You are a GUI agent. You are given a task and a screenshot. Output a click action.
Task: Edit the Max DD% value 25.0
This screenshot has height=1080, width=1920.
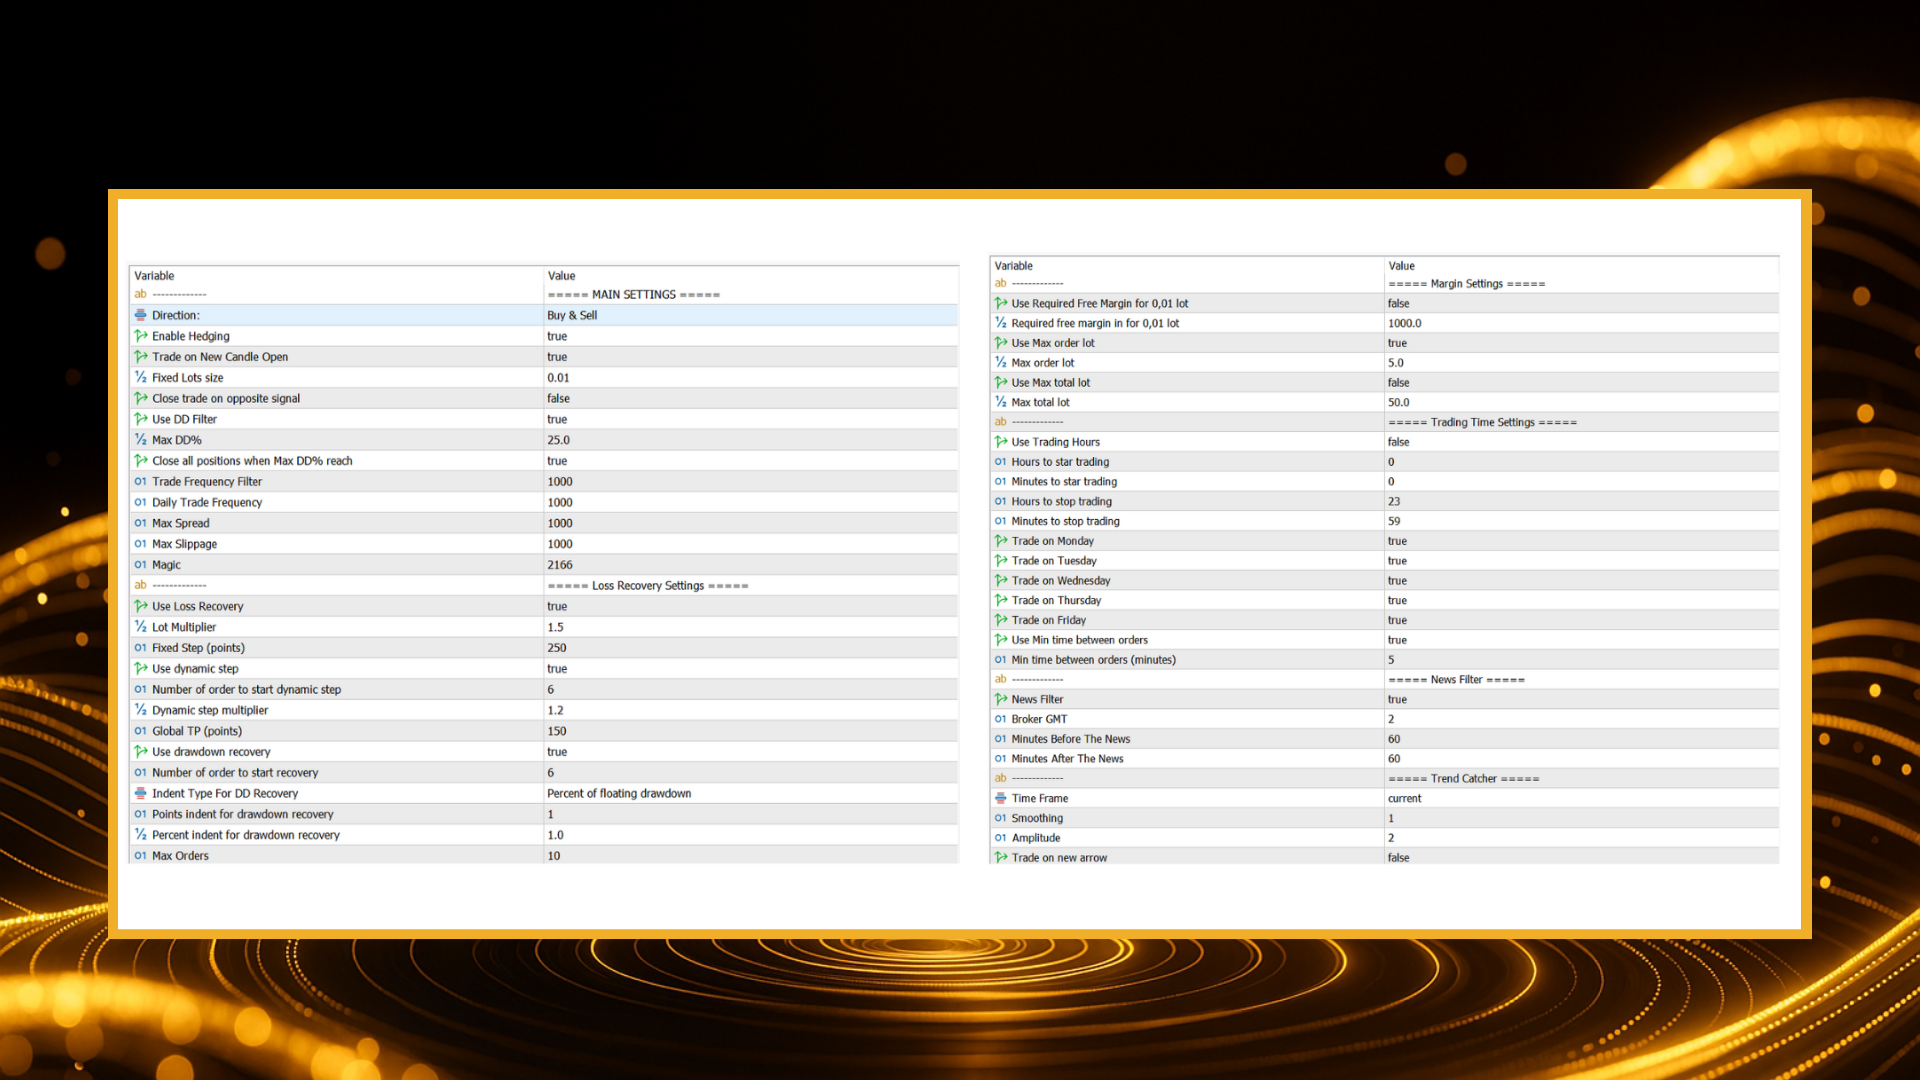tap(558, 440)
